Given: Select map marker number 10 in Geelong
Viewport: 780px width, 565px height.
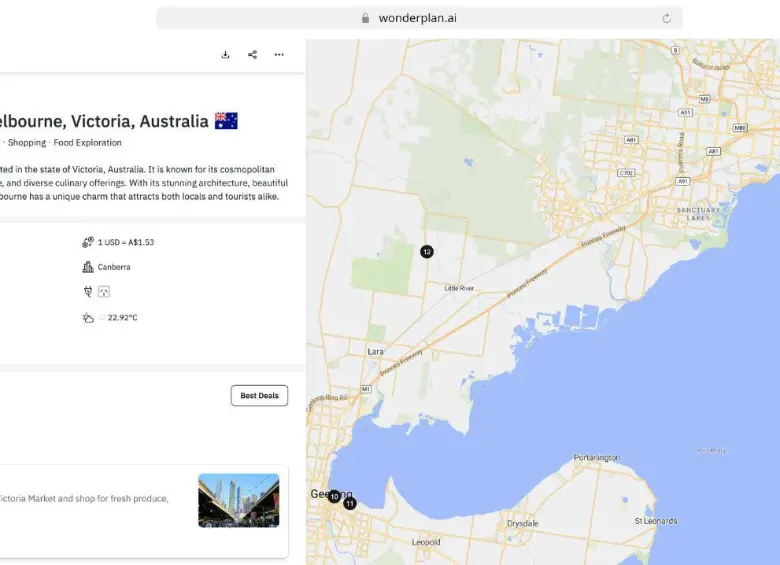Looking at the screenshot, I should [334, 496].
